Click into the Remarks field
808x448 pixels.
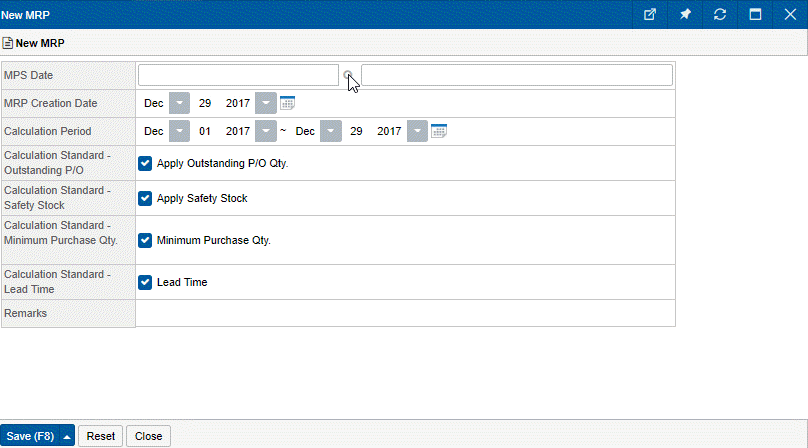click(x=405, y=313)
